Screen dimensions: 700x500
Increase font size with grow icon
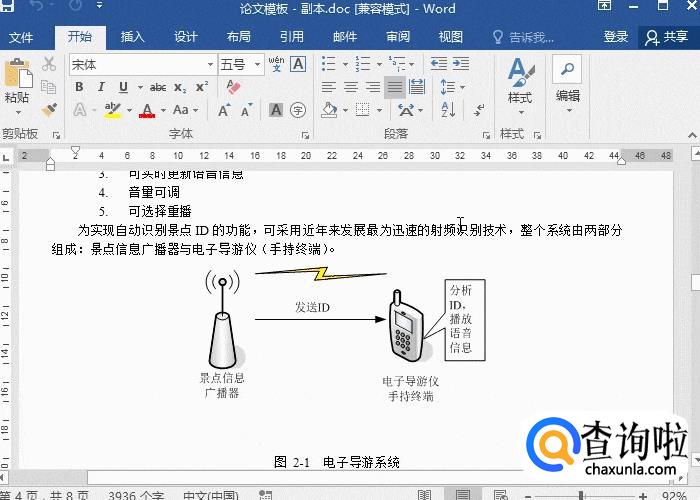[x=224, y=110]
